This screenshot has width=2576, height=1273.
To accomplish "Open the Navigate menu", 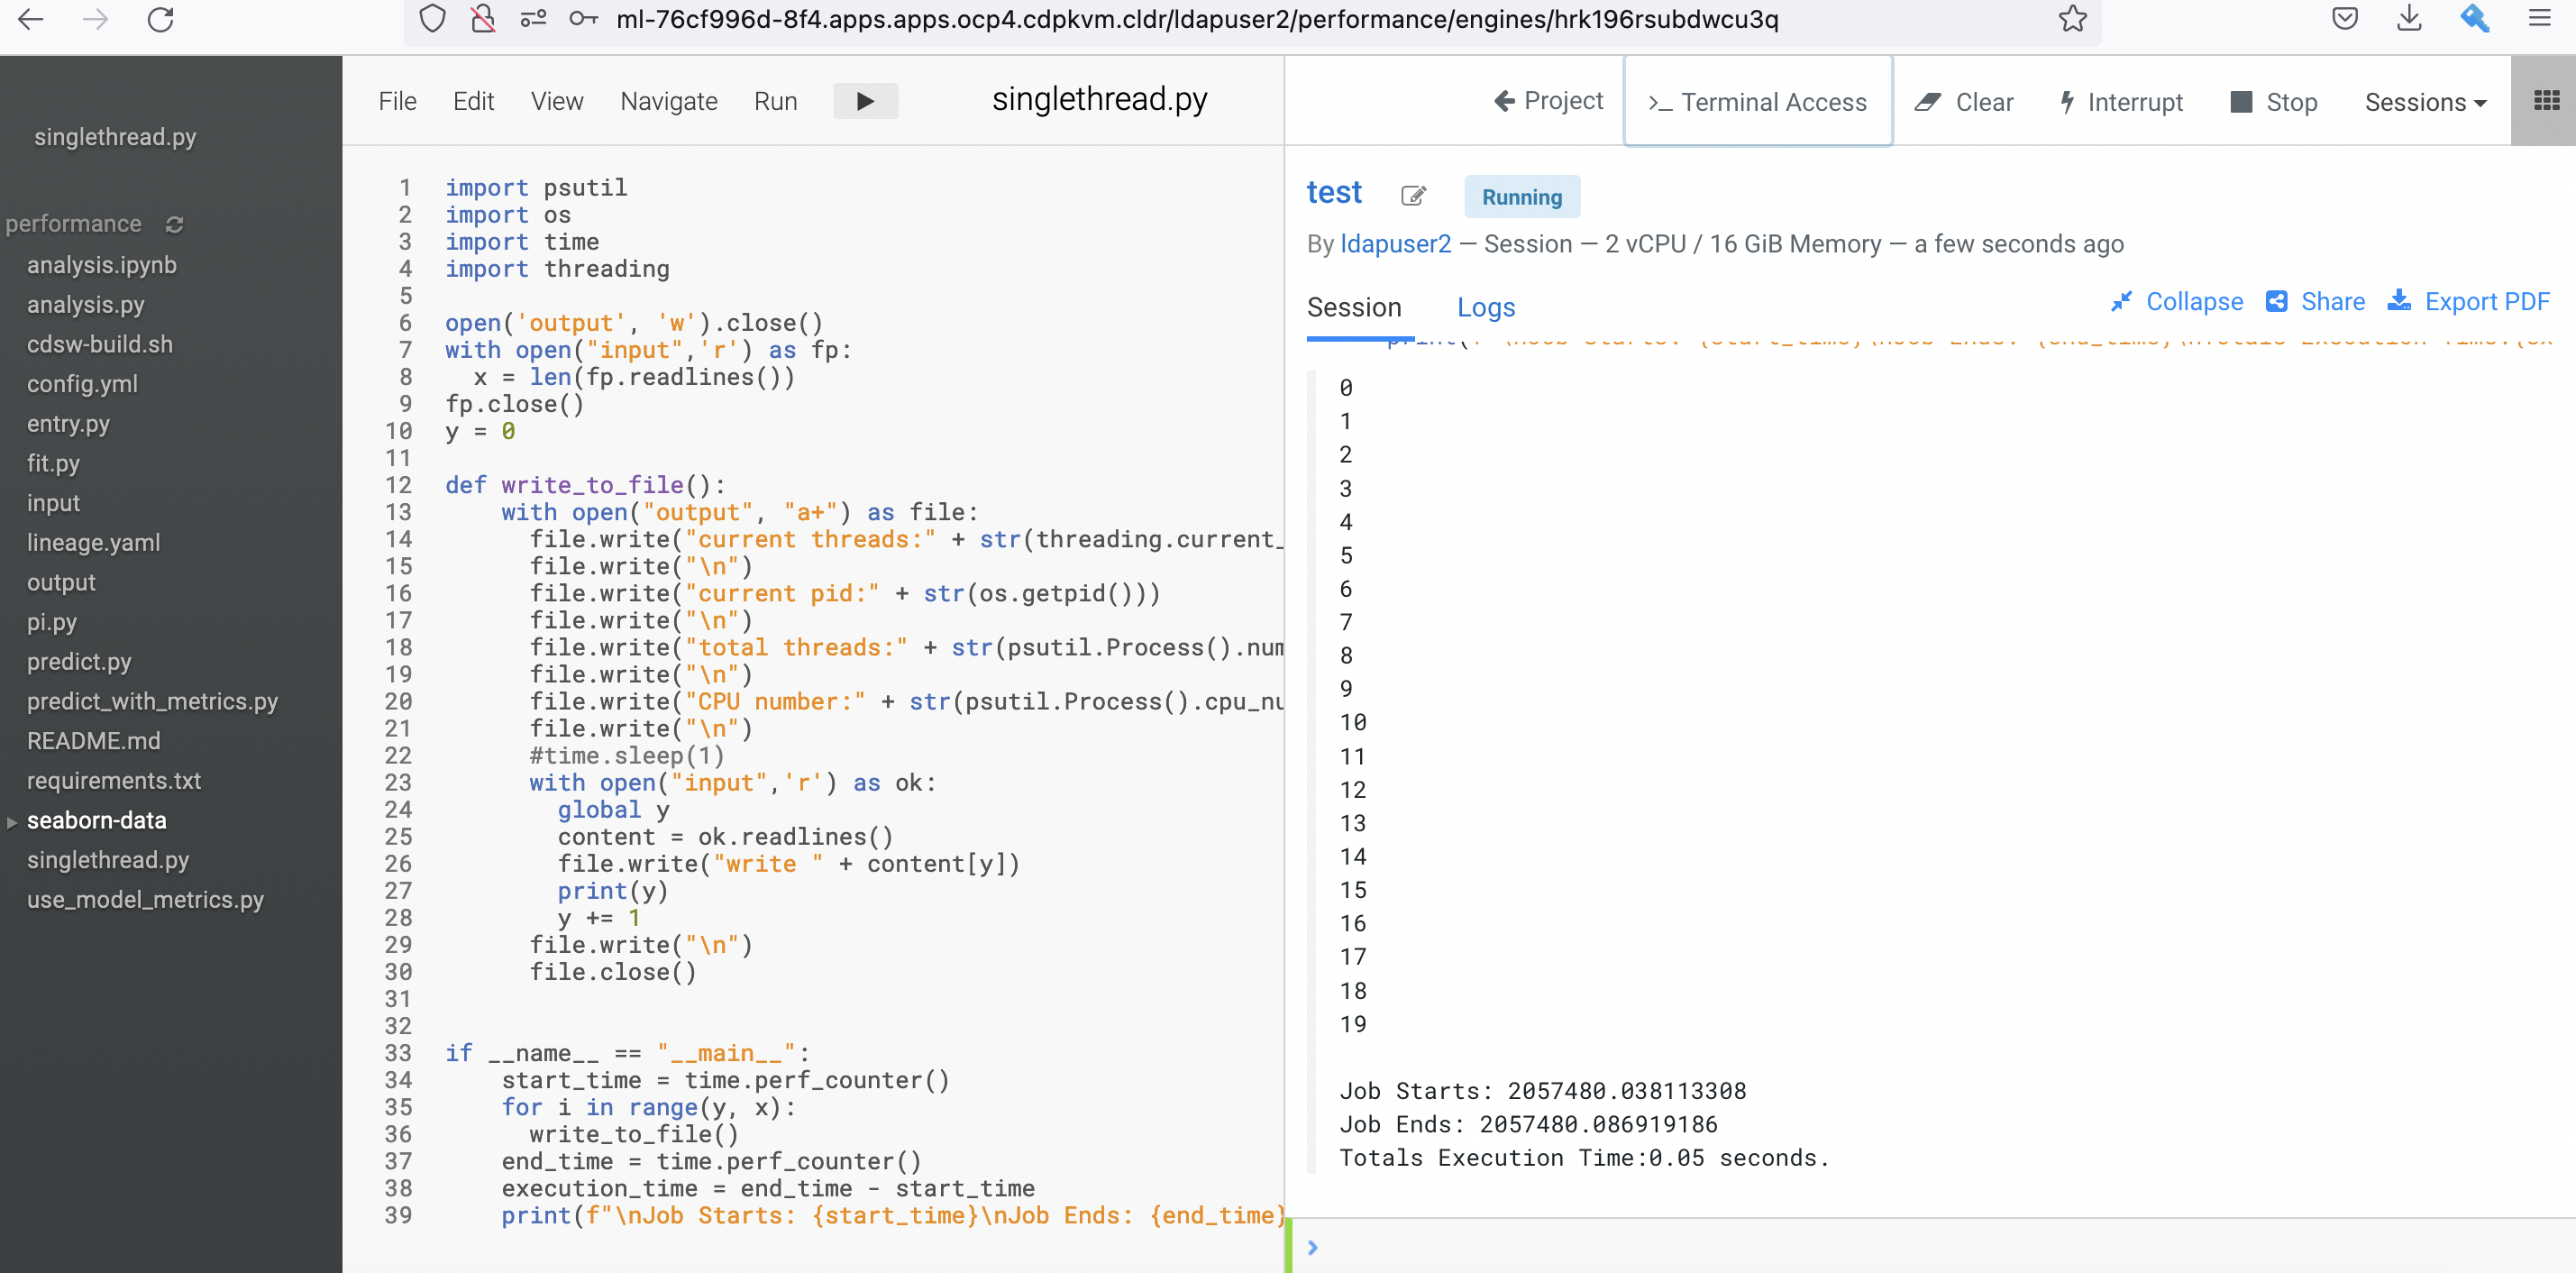I will coord(668,101).
